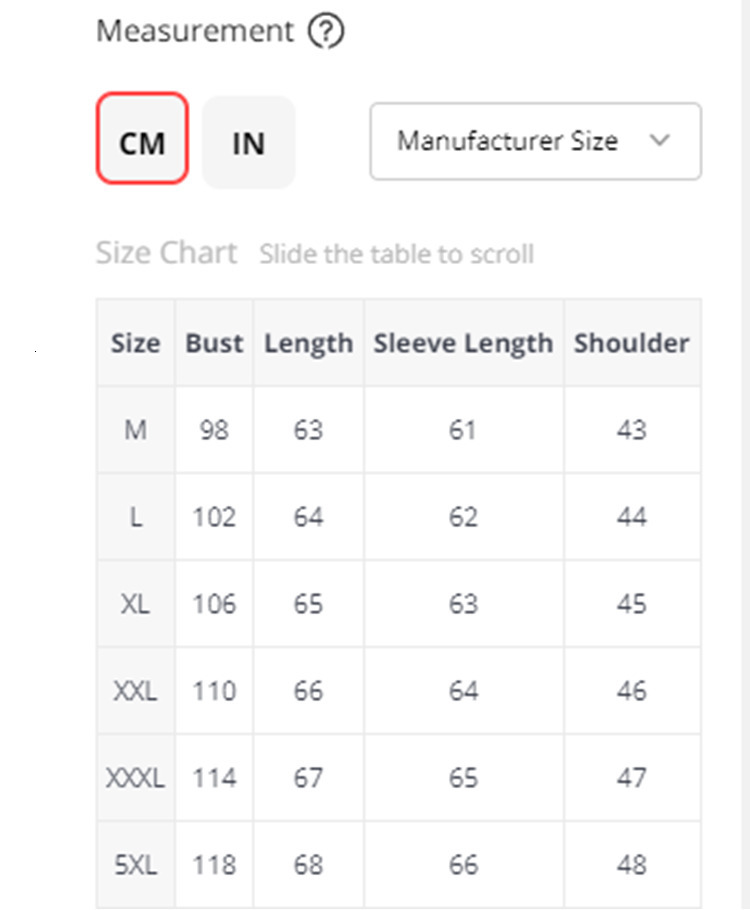The image size is (750, 910).
Task: Select the XL size row label
Action: (x=136, y=604)
